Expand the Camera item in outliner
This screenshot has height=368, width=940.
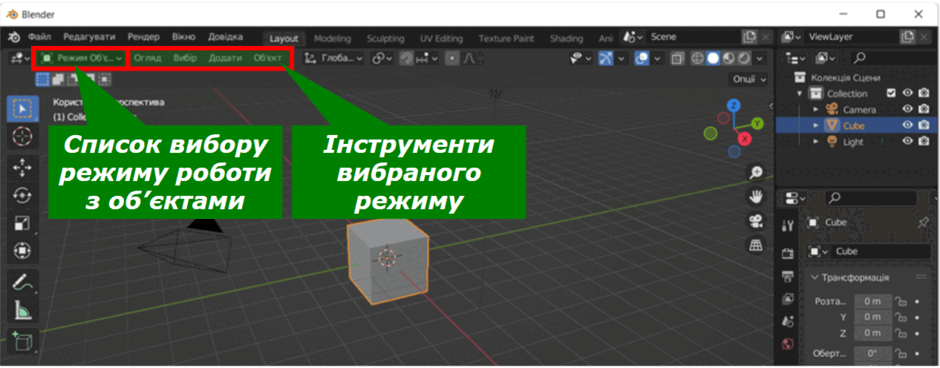coord(815,110)
